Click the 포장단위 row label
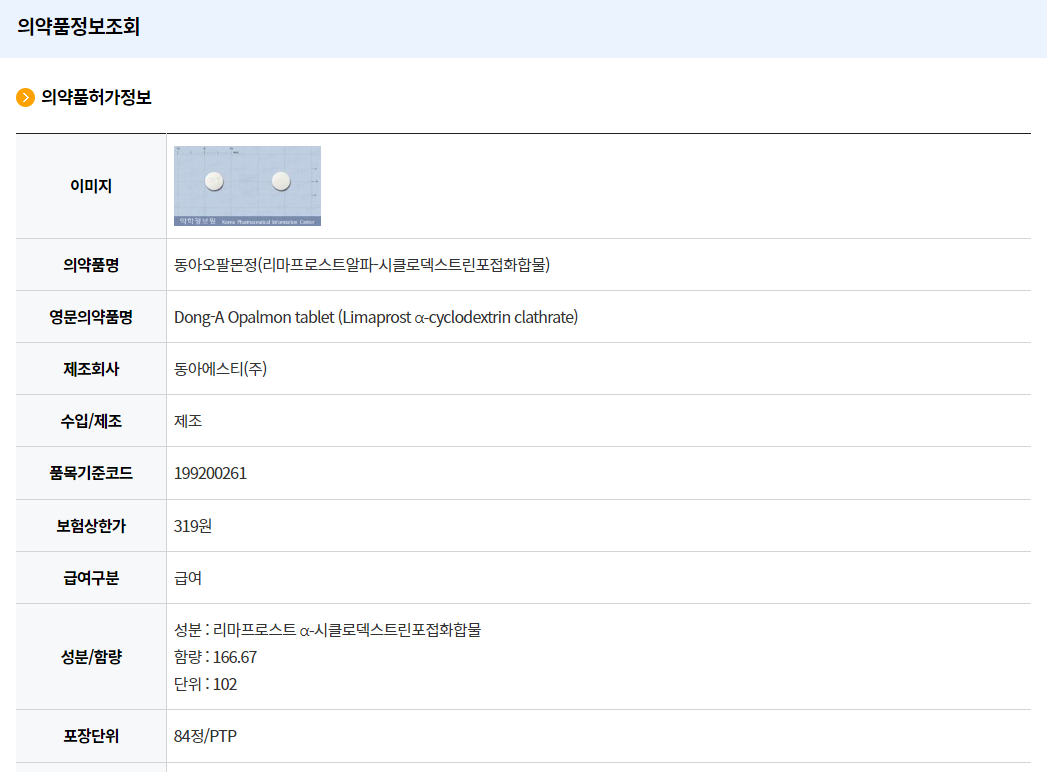The width and height of the screenshot is (1047, 772). tap(91, 736)
